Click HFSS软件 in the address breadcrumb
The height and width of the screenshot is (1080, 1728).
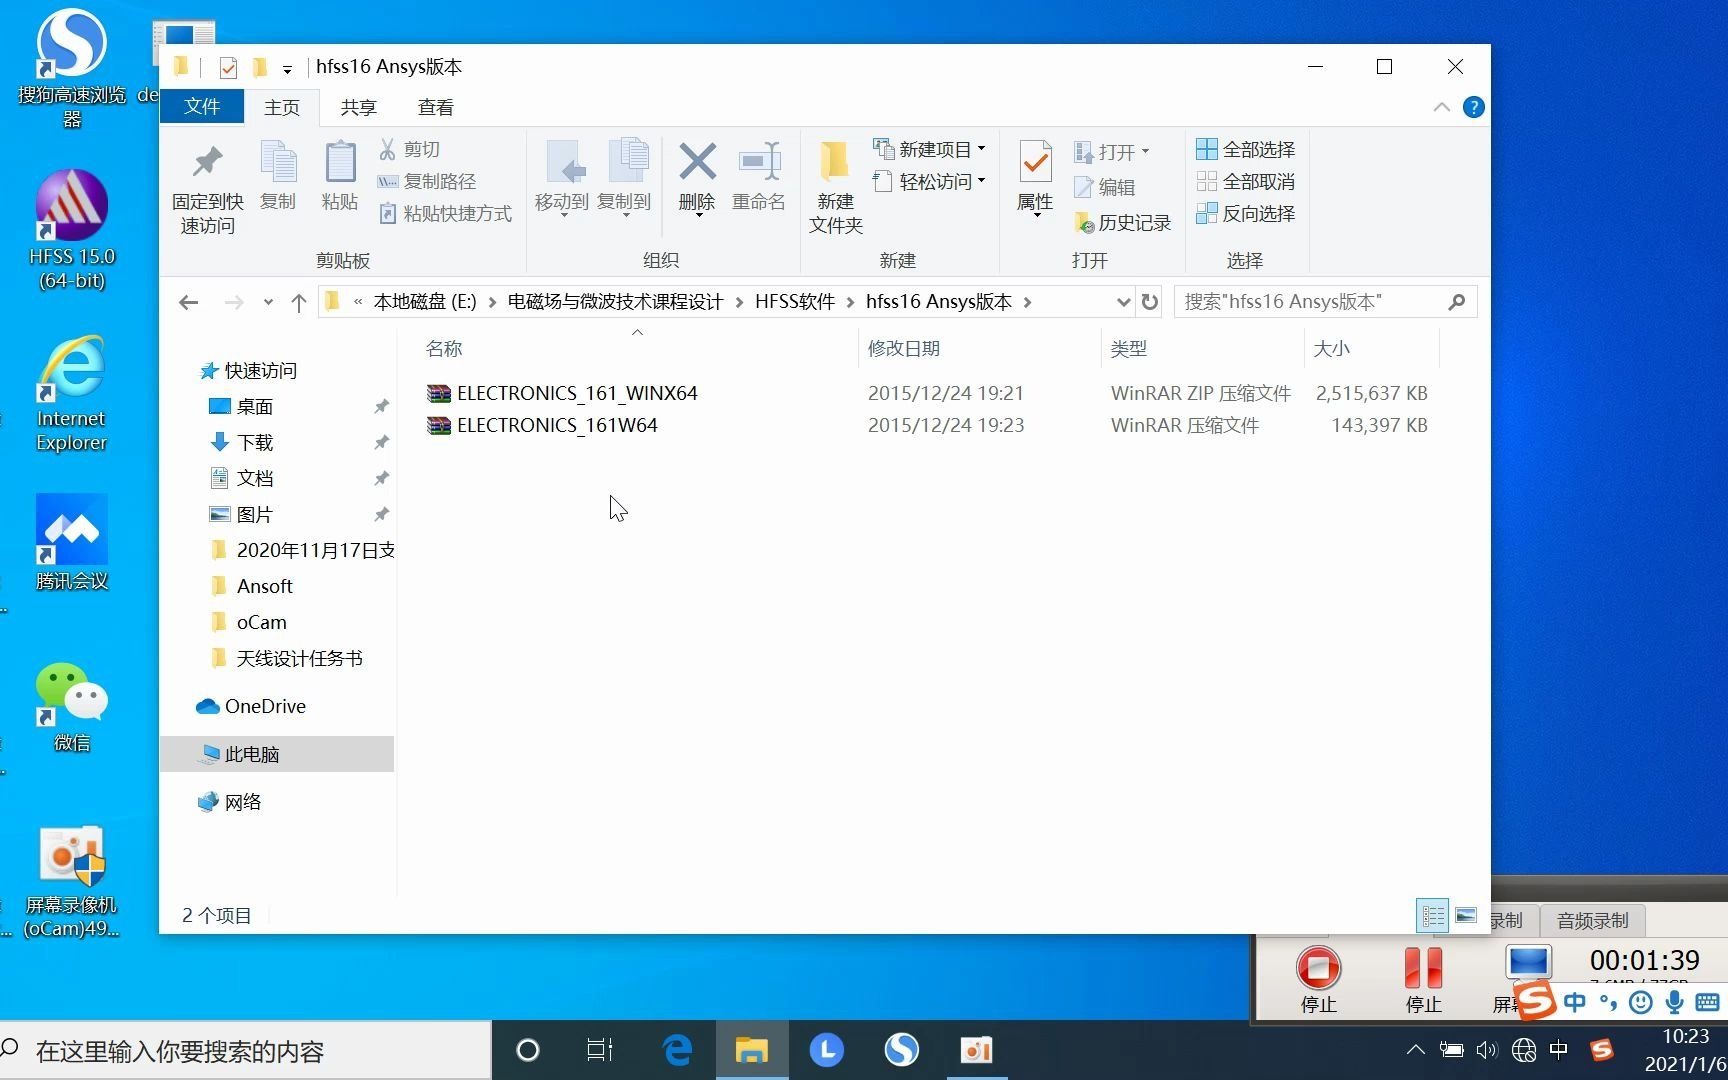tap(795, 302)
